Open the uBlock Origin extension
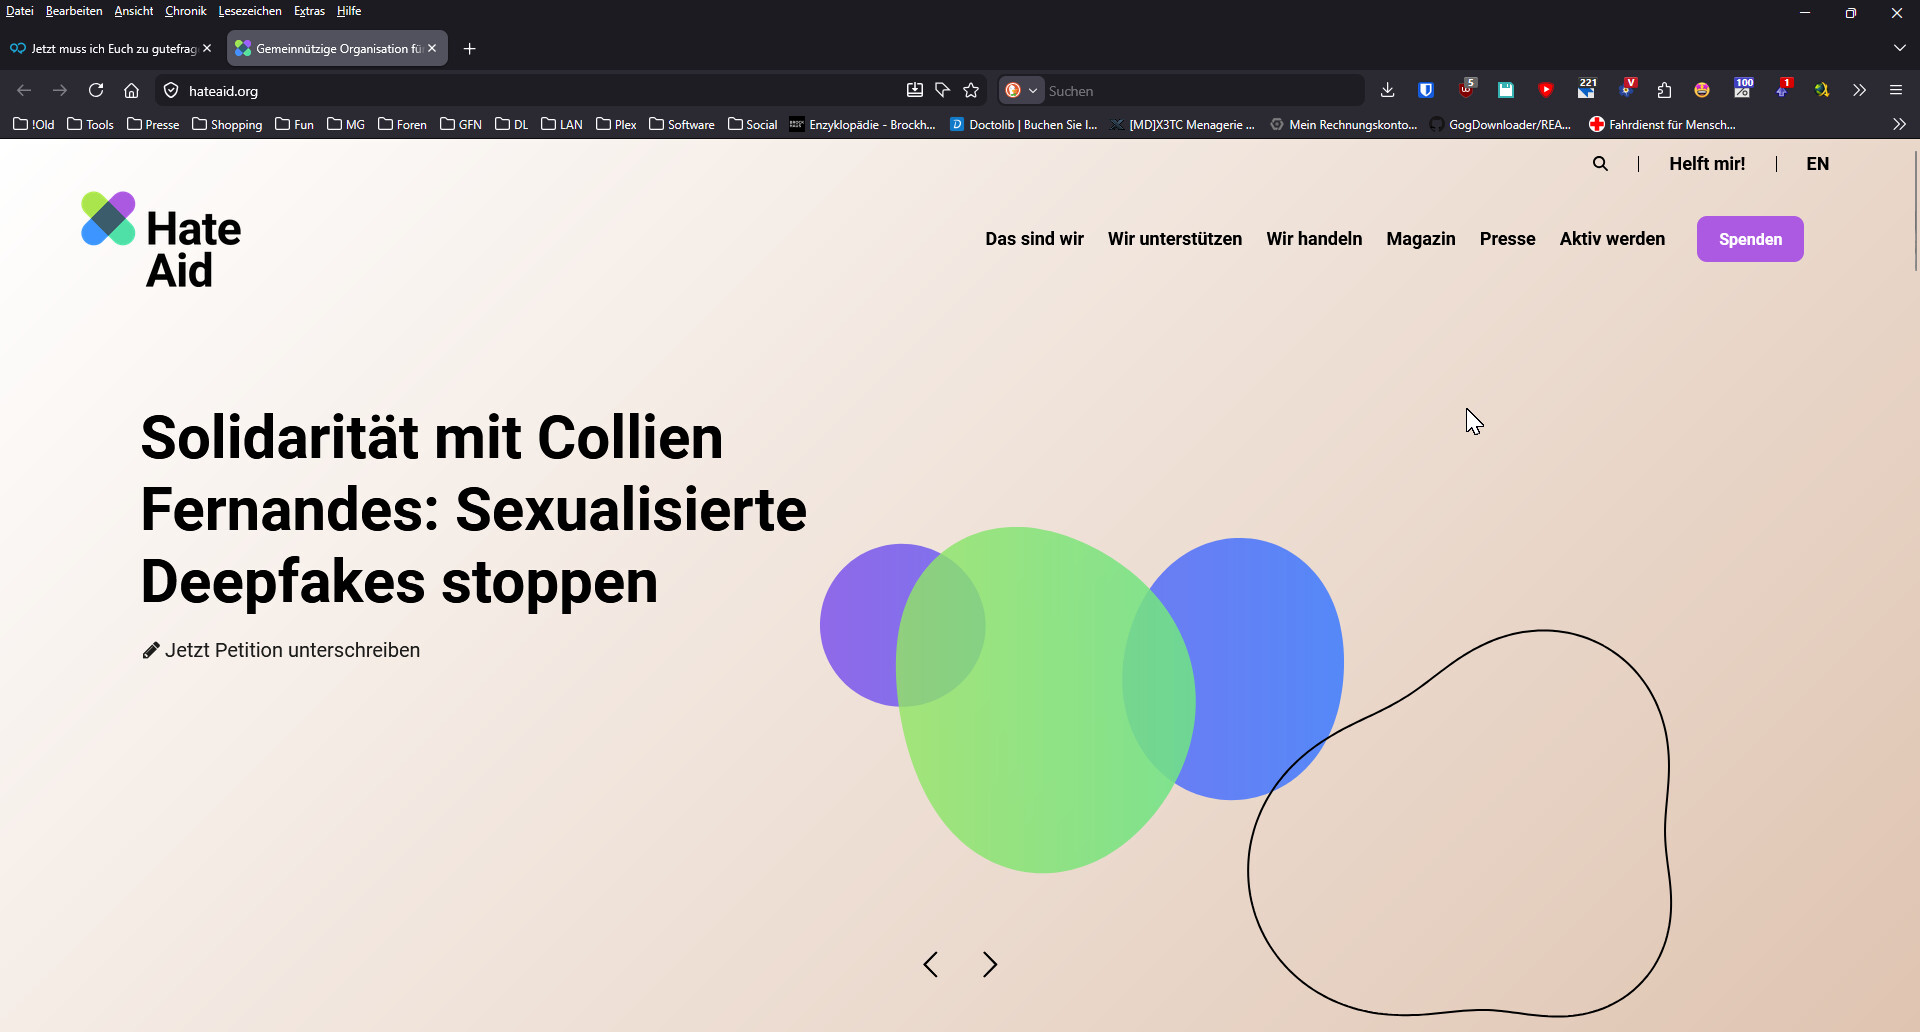The height and width of the screenshot is (1032, 1920). coord(1466,90)
